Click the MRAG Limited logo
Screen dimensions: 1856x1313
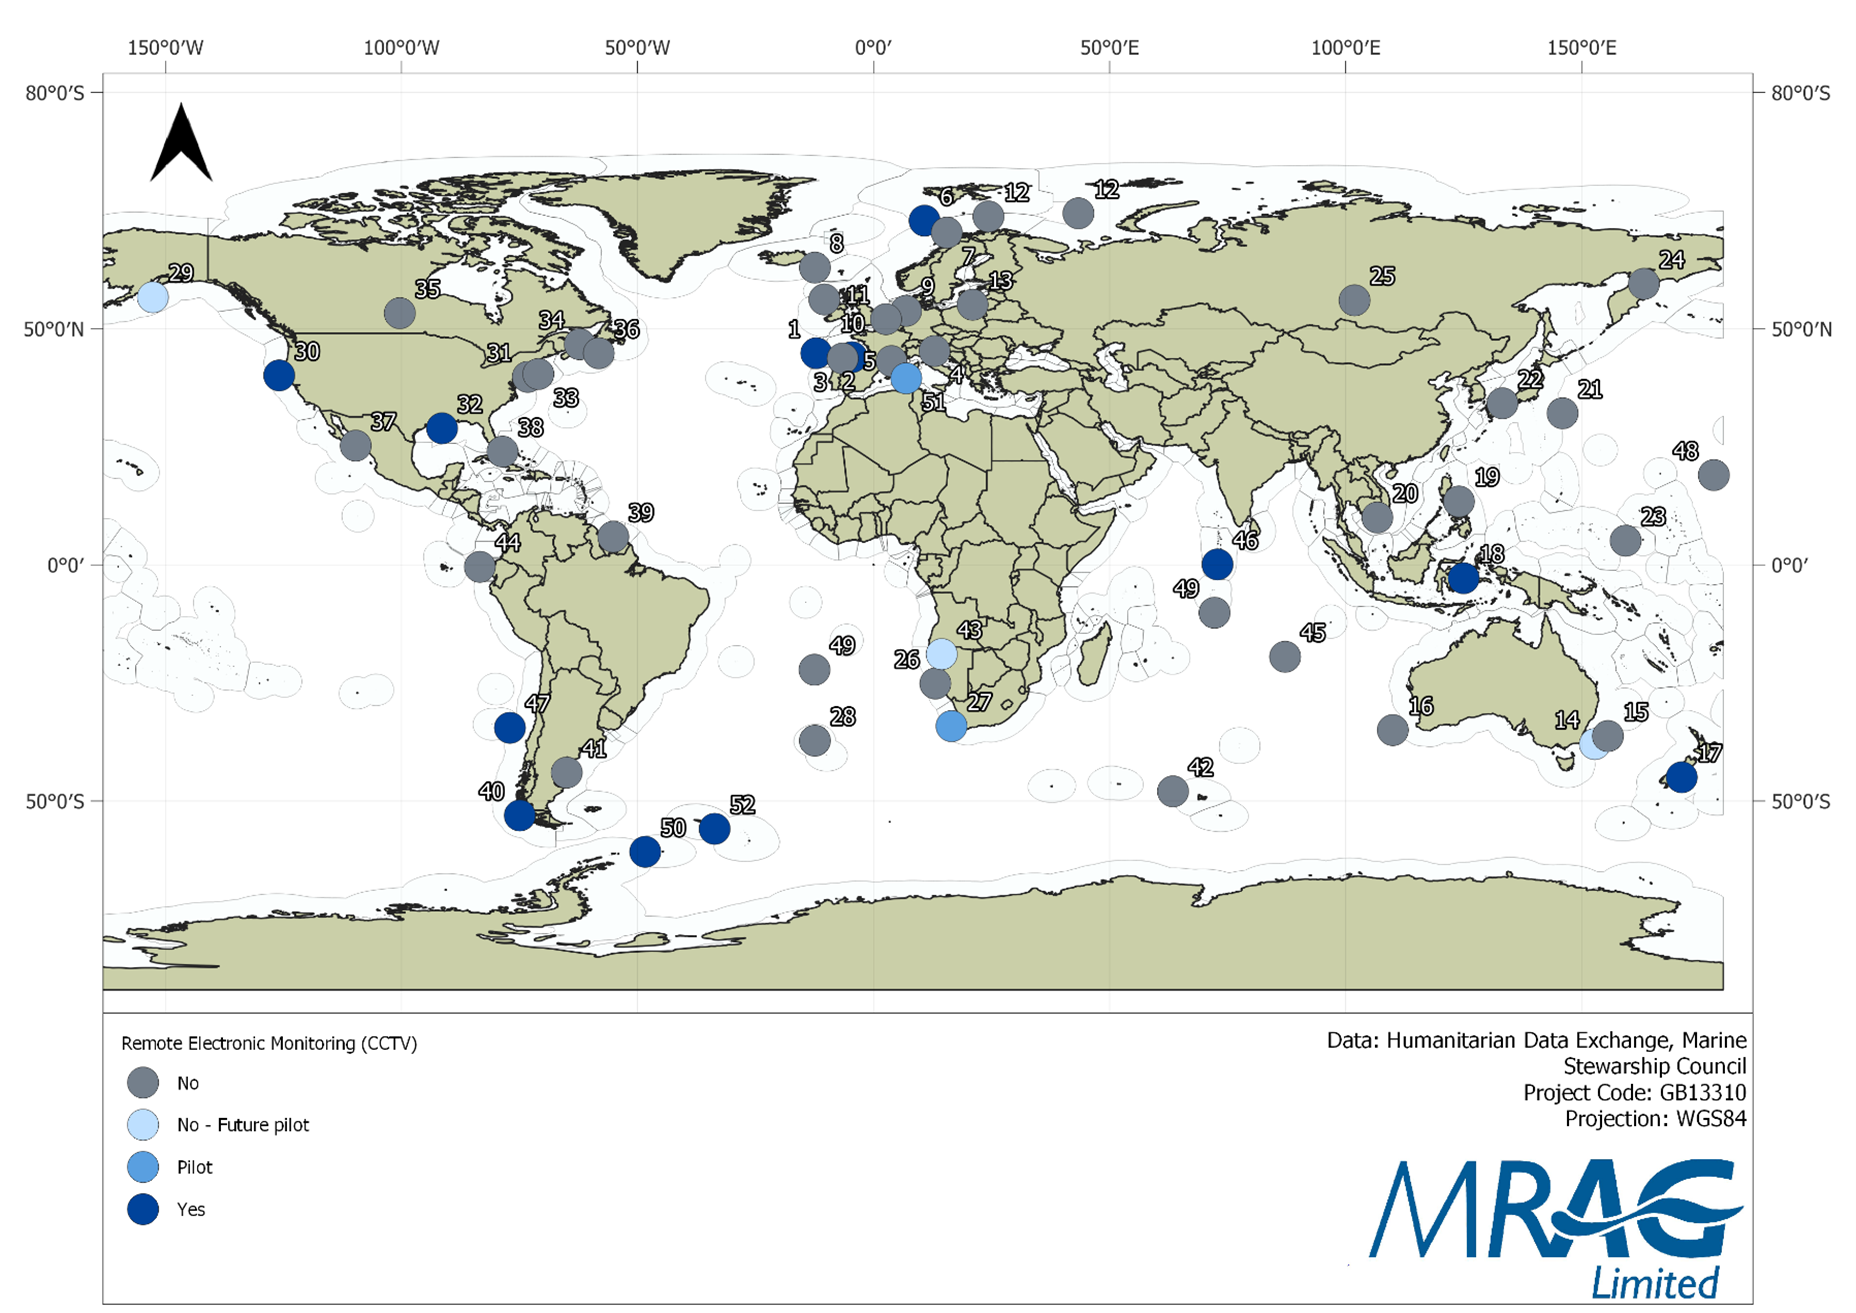pyautogui.click(x=1556, y=1227)
